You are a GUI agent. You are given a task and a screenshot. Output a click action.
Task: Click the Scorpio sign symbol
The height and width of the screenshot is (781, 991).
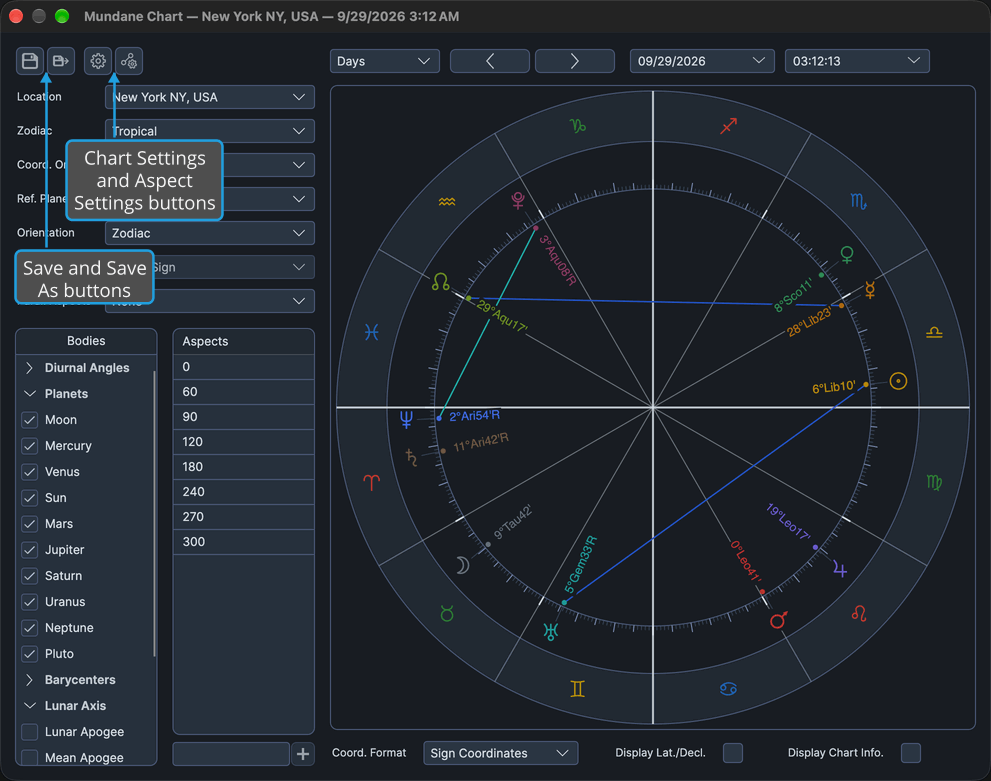coord(858,202)
